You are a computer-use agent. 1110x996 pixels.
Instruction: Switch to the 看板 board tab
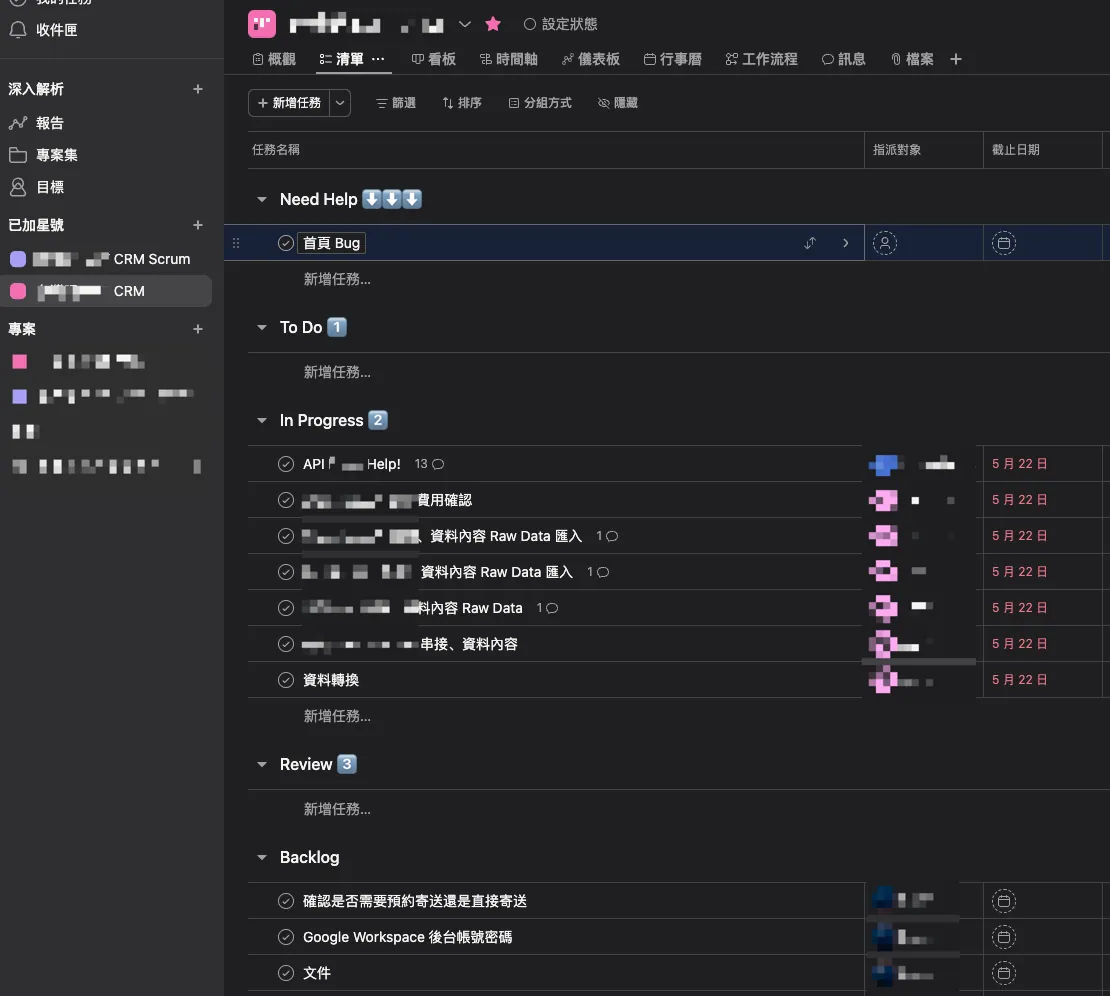tap(434, 59)
